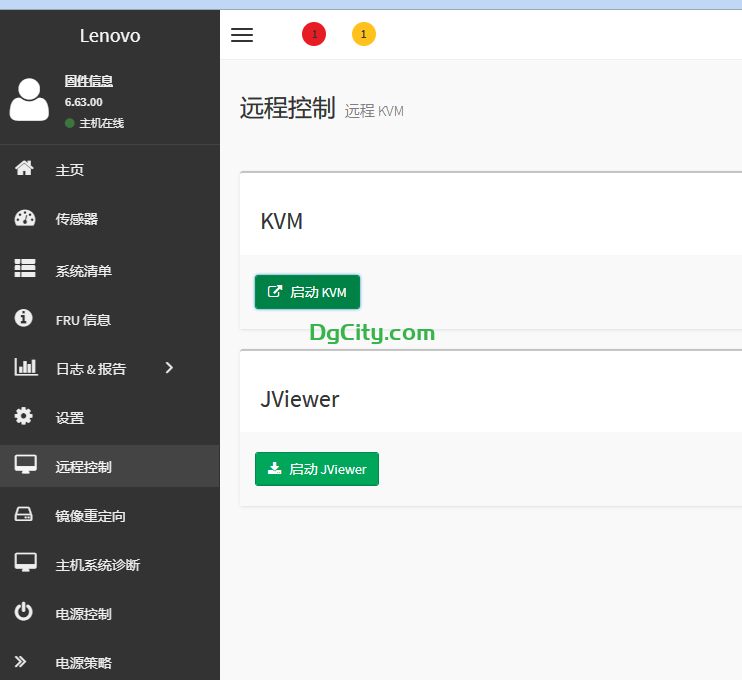
Task: Go to 主机系统诊断 menu item
Action: coord(98,565)
